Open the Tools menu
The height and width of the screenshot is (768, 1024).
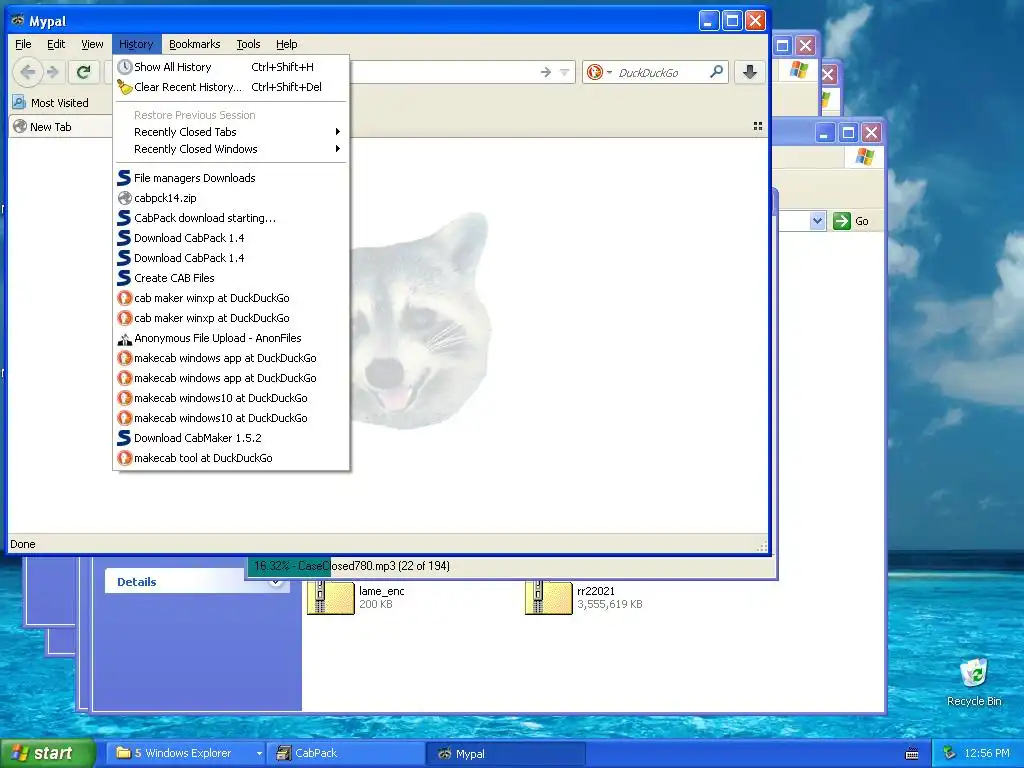248,44
